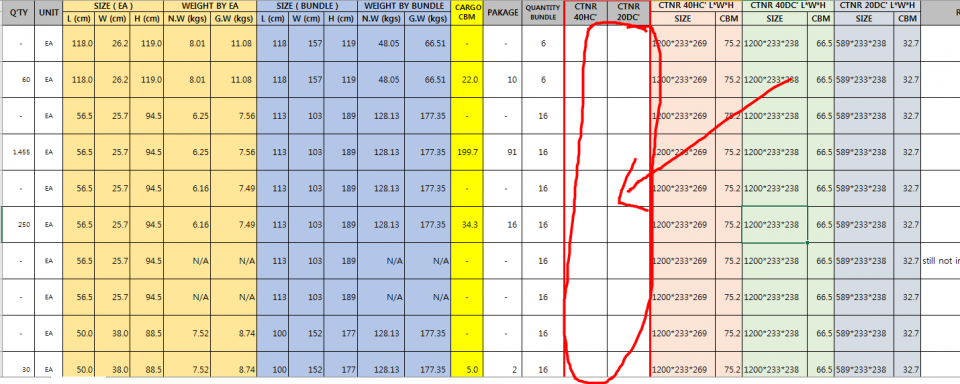Click the QUANTITY BUNDLE header cell
960x384 pixels.
[542, 13]
